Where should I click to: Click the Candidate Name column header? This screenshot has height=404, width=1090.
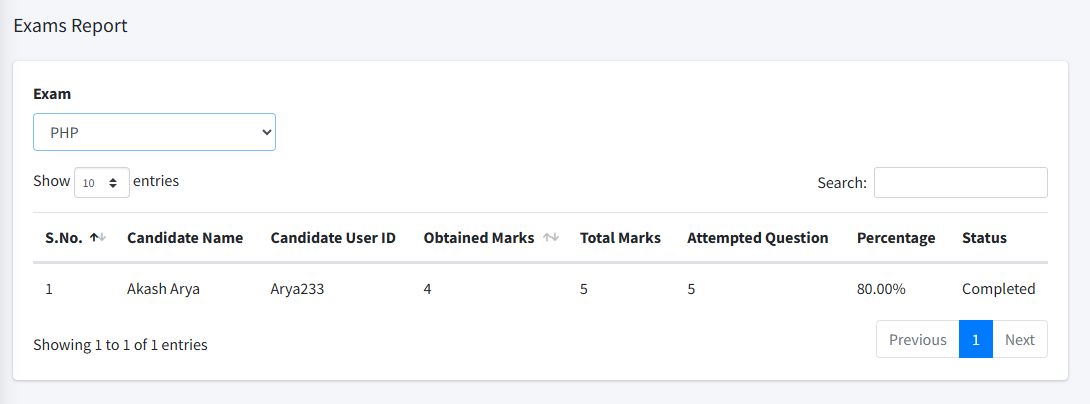click(185, 238)
